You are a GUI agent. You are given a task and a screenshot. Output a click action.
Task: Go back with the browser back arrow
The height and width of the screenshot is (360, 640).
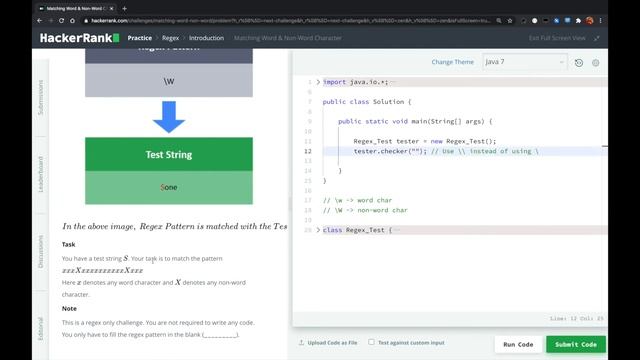click(x=40, y=20)
